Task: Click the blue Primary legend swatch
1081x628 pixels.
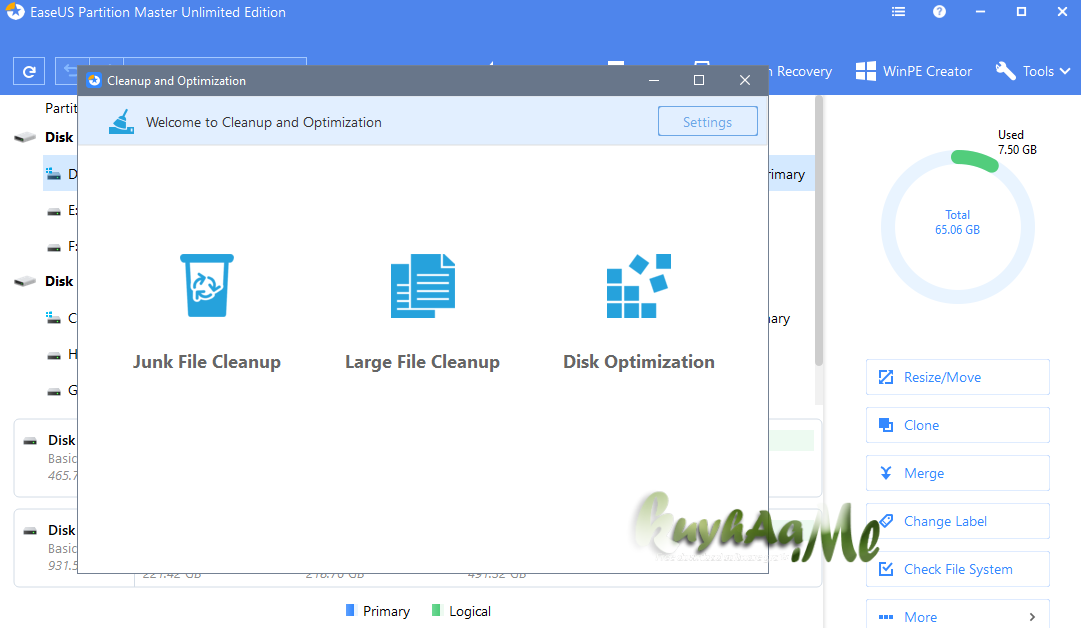Action: click(350, 610)
